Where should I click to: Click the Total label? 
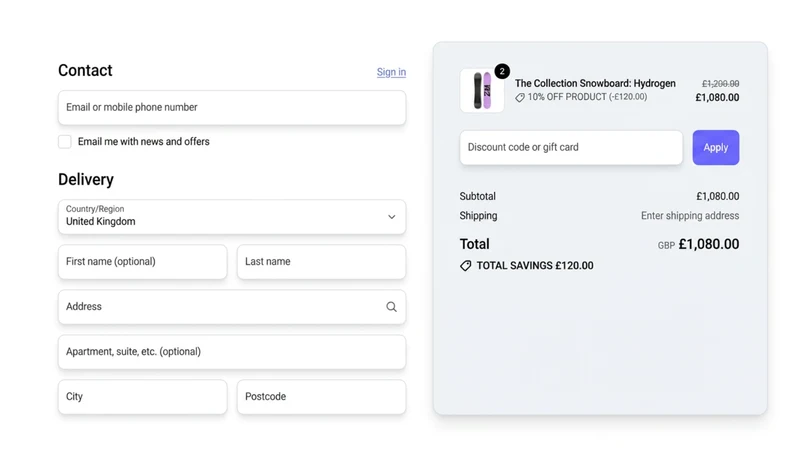click(x=474, y=244)
